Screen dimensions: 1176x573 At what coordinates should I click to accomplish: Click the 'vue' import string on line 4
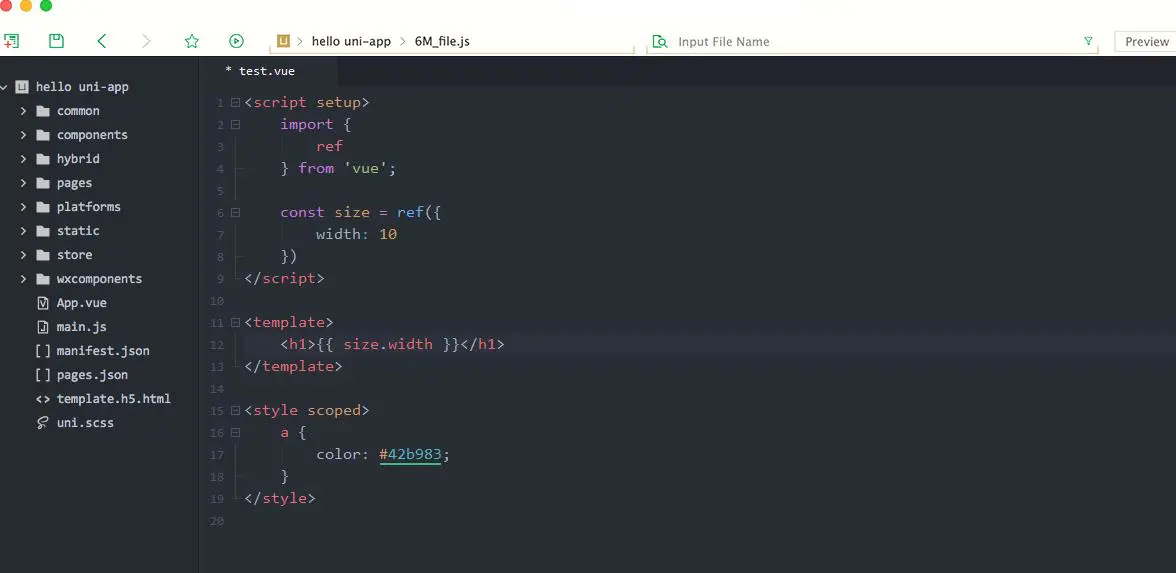(x=365, y=168)
